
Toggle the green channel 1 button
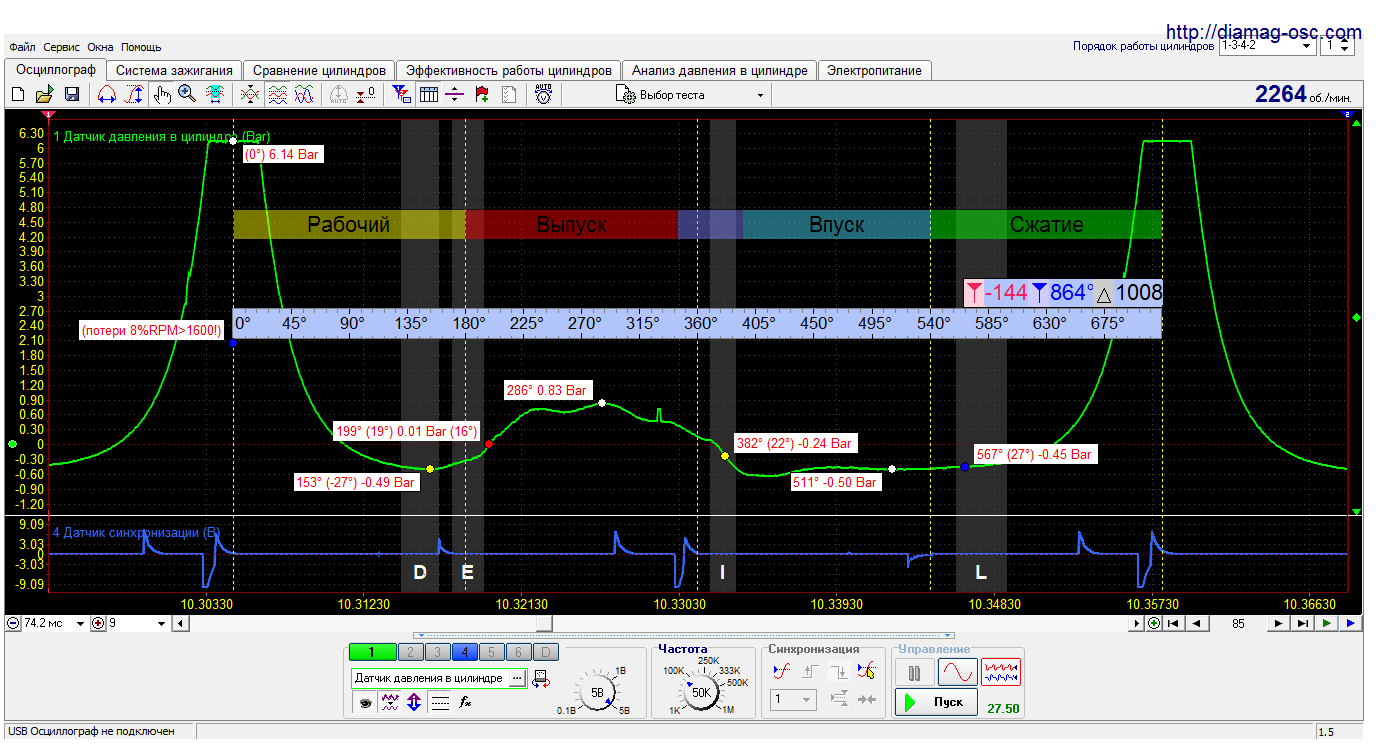tap(371, 653)
